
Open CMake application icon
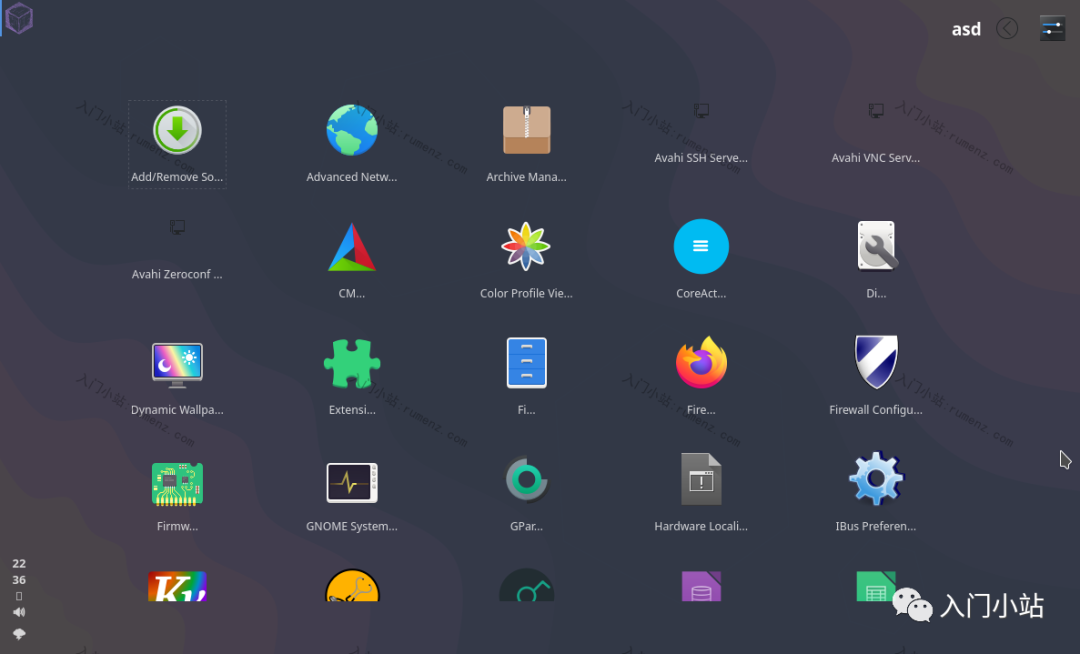[x=352, y=246]
